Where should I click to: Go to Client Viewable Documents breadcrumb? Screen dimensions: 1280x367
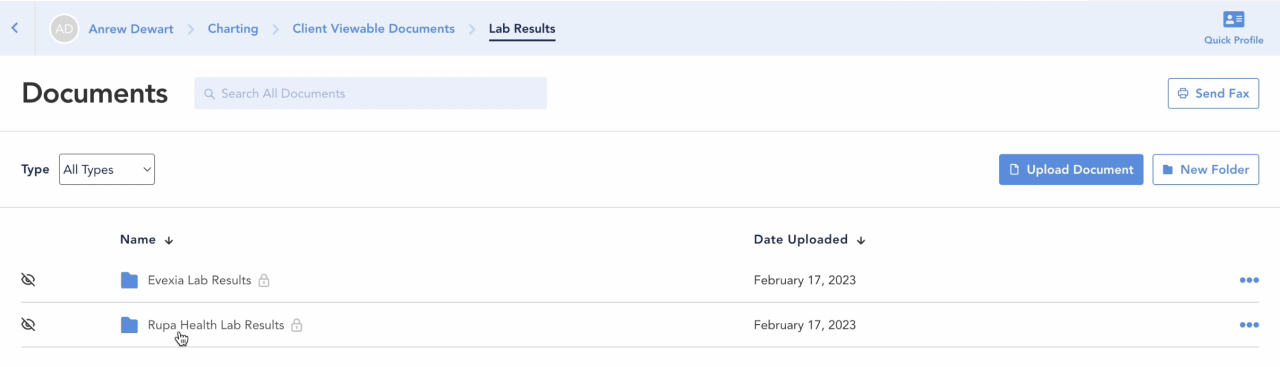coord(373,29)
